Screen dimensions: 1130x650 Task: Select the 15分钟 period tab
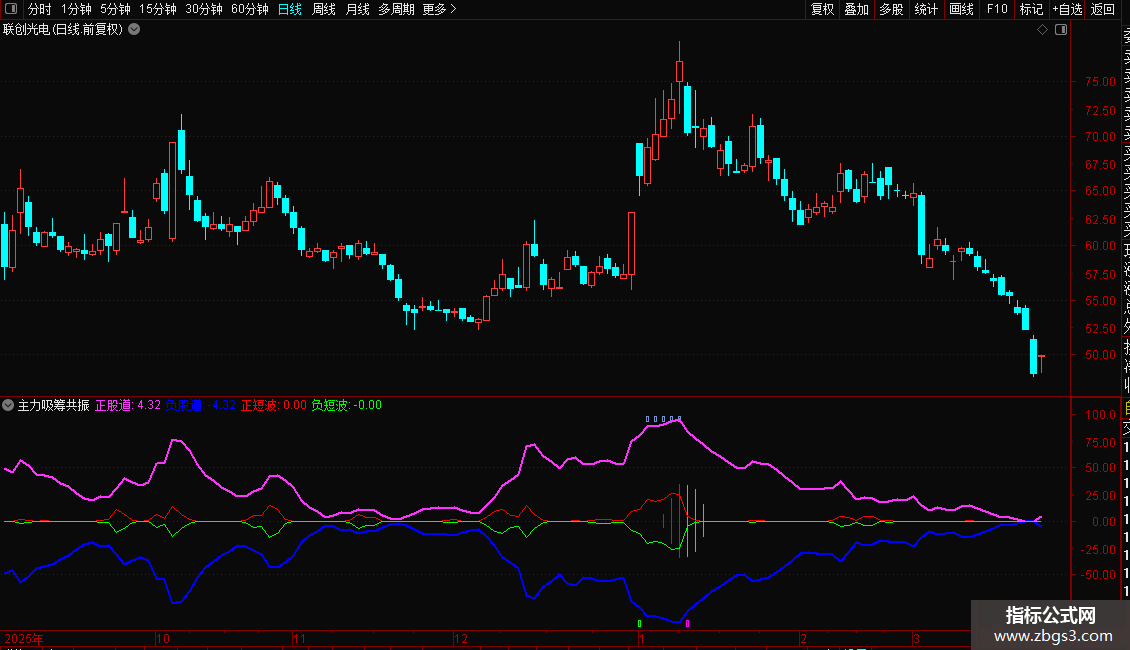tap(158, 9)
